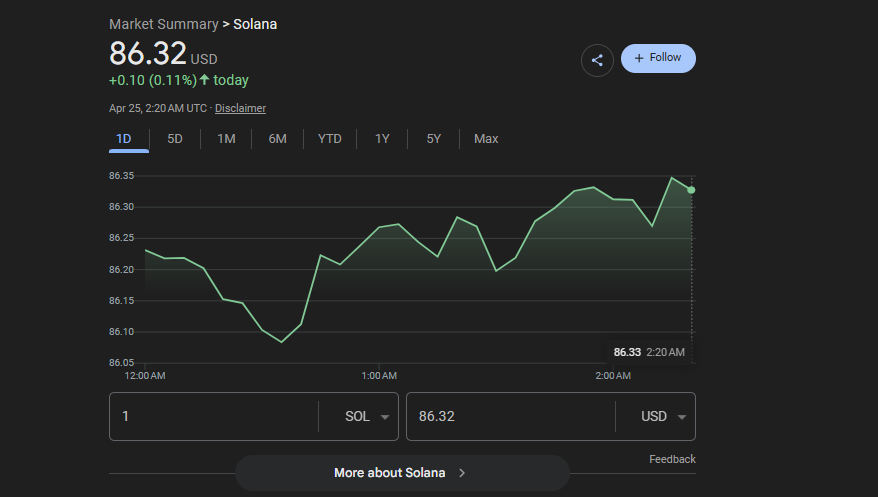Show the 6M price range
Screen dimensions: 878x497
click(277, 139)
